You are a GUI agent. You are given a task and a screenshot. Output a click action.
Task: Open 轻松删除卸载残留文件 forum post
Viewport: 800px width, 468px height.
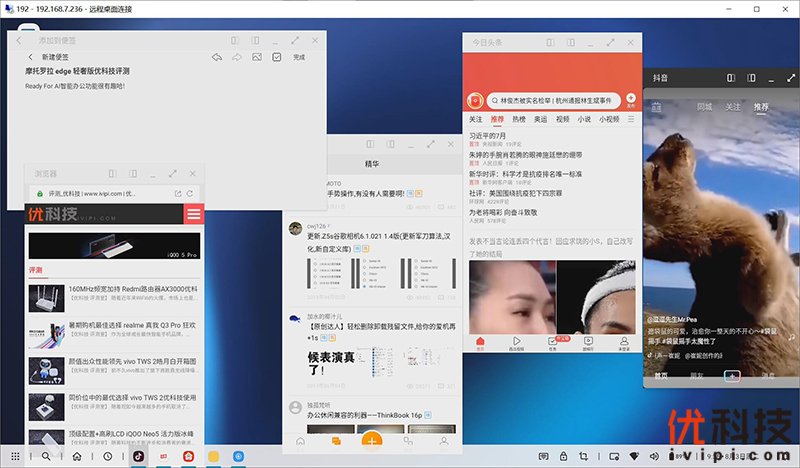tap(381, 332)
